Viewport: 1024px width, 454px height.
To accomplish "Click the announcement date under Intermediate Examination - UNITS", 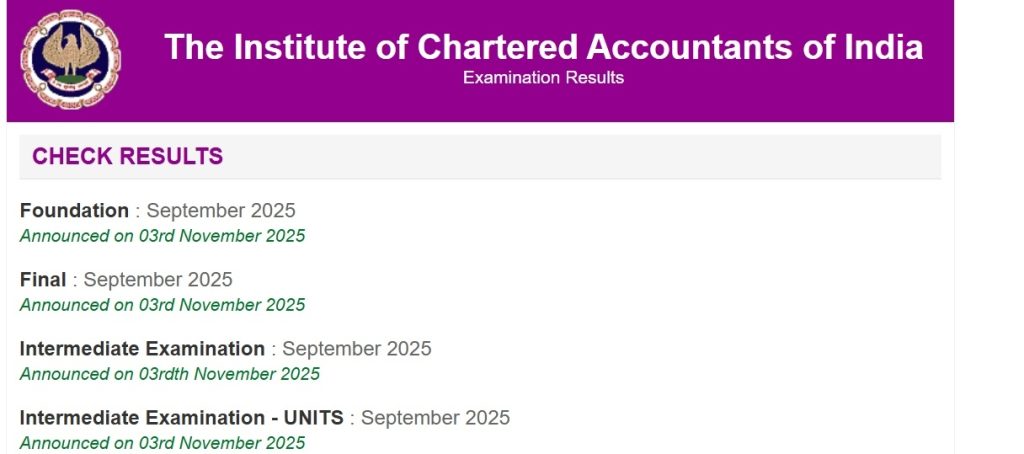I will point(162,442).
